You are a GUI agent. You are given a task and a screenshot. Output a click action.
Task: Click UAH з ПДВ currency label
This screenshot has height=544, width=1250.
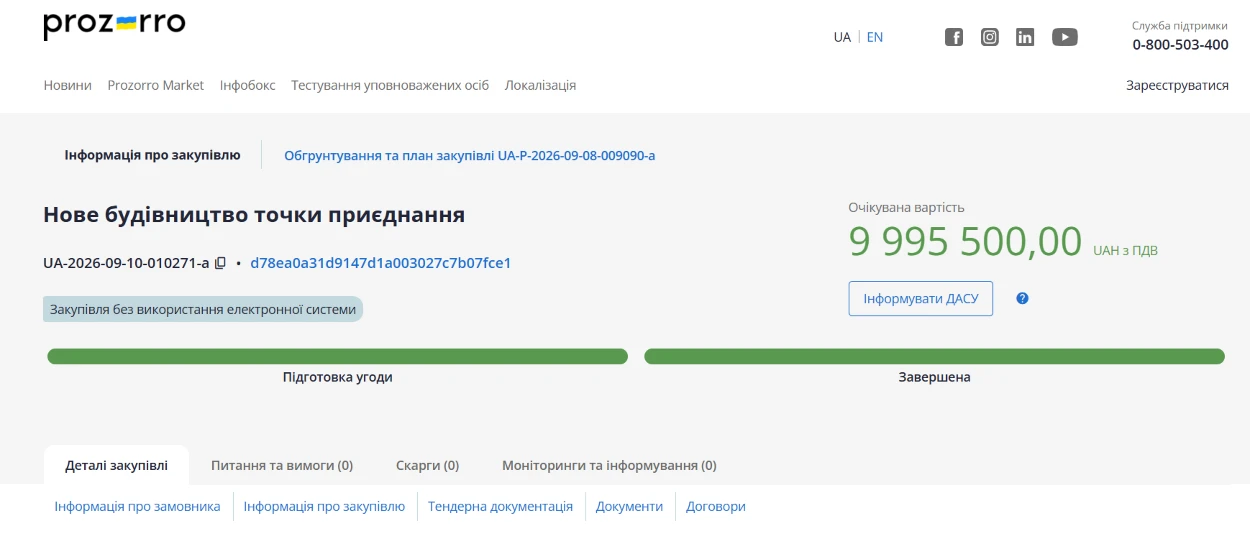coord(1125,250)
